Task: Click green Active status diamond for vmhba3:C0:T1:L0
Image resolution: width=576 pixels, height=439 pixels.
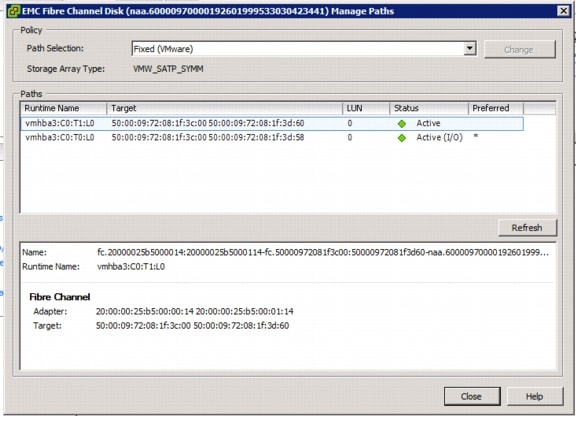Action: point(402,124)
